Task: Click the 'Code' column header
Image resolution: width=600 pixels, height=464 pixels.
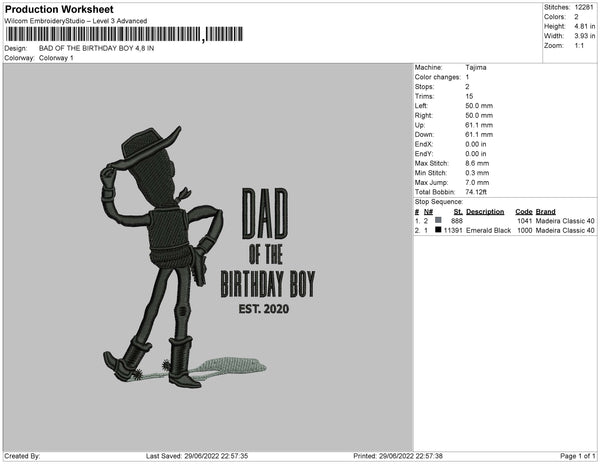Action: (524, 212)
